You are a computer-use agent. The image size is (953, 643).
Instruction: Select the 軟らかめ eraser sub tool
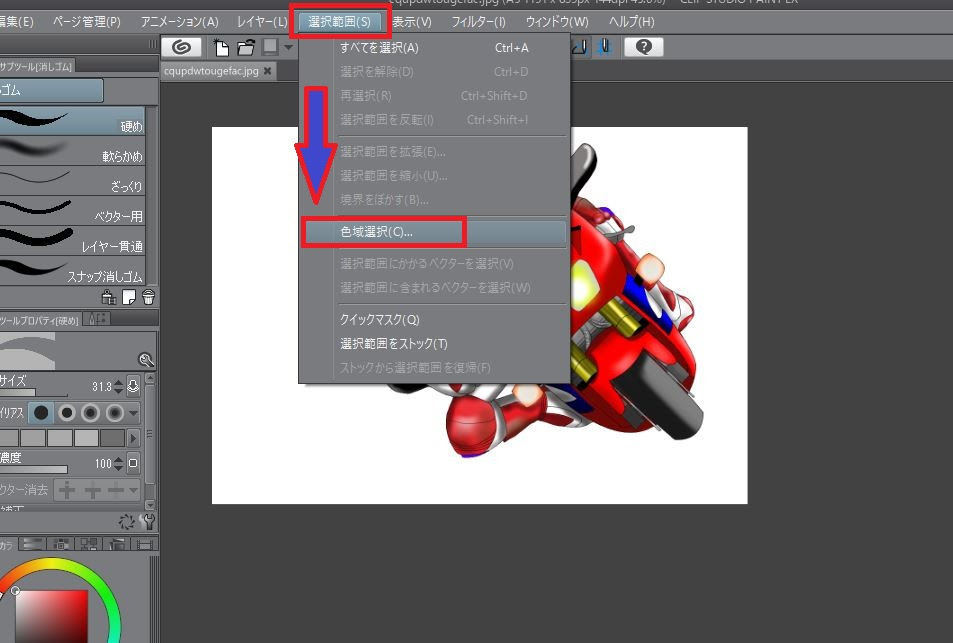click(72, 150)
